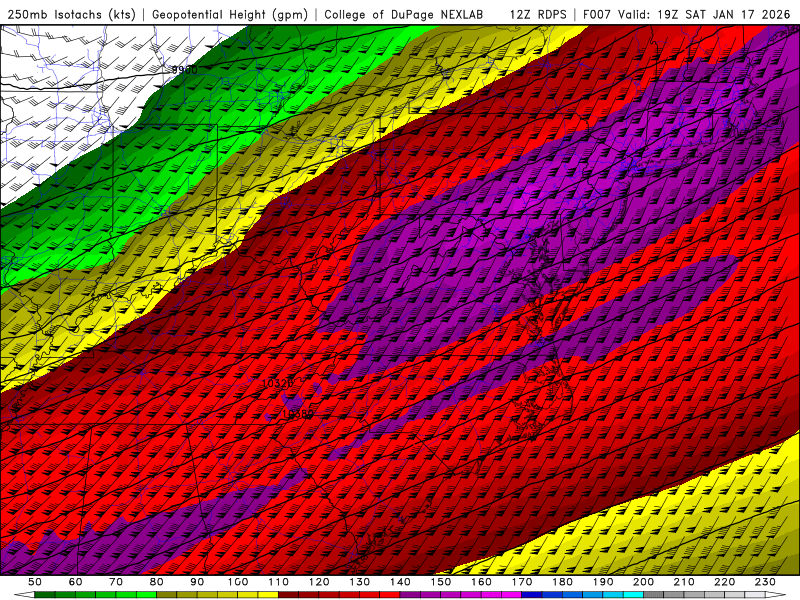Viewport: 800px width, 600px height.
Task: Click the 50 value on the color scale
Action: click(35, 582)
